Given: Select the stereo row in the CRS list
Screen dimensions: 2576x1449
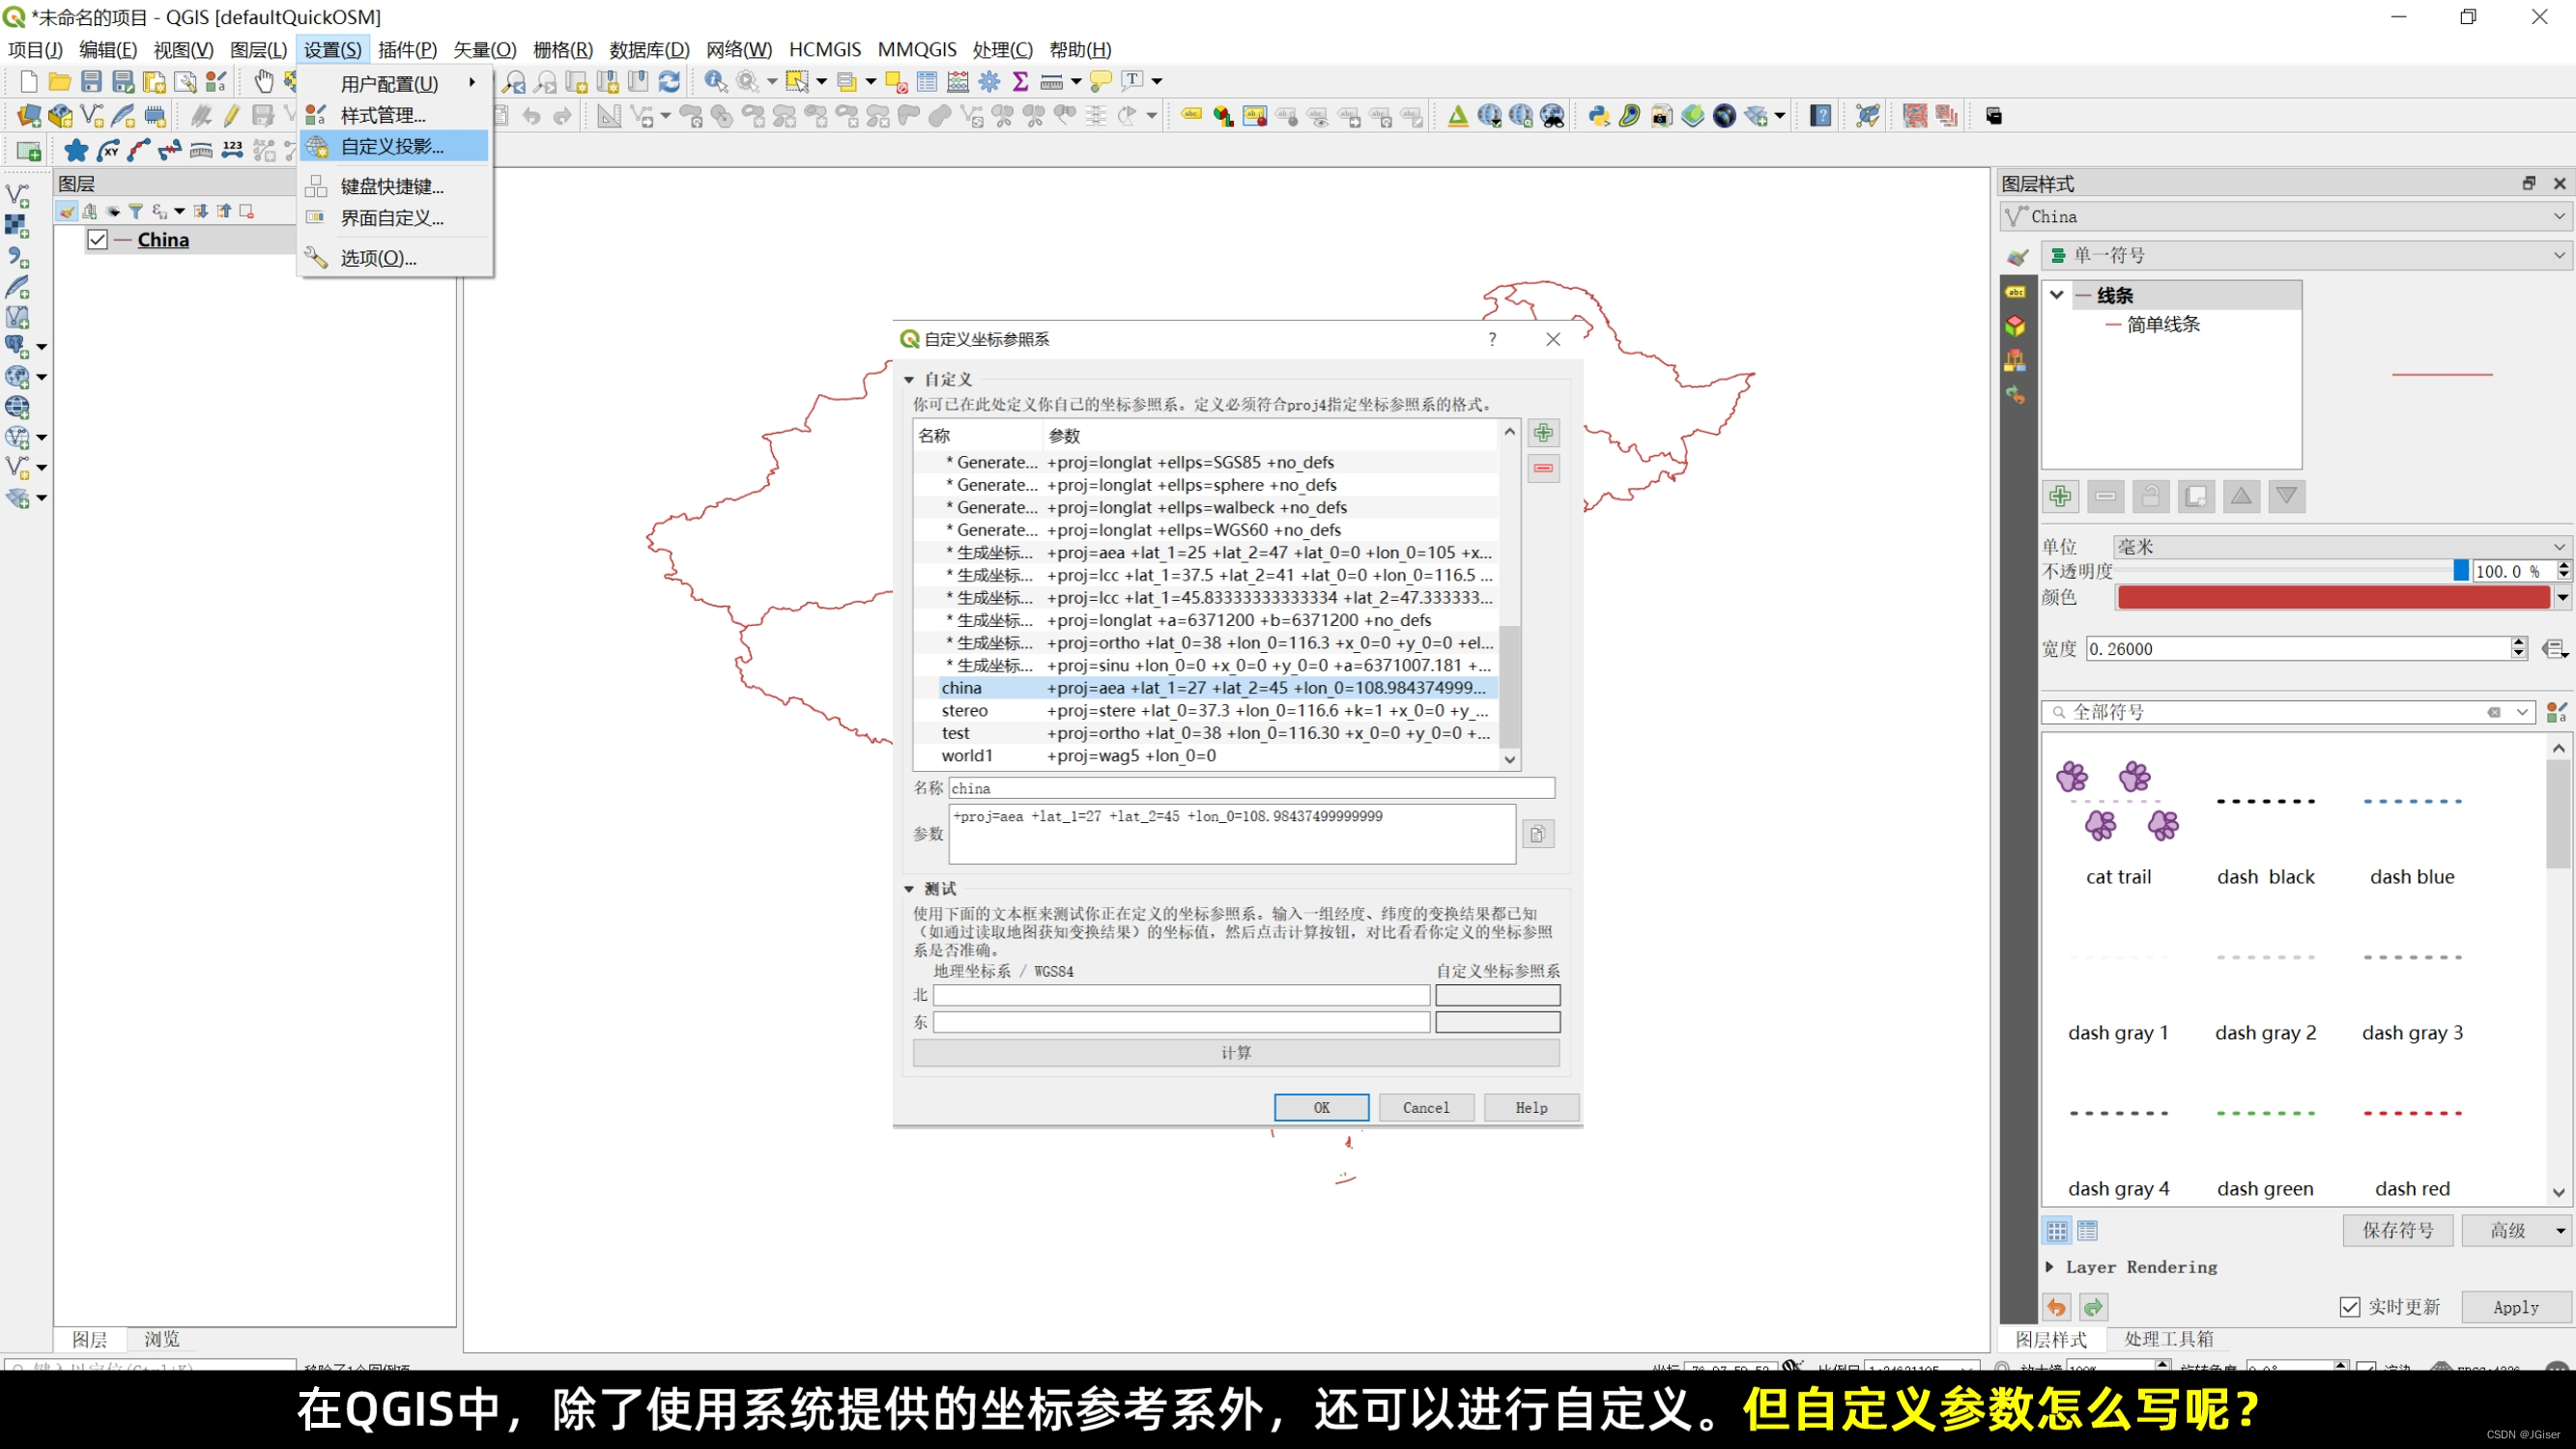Looking at the screenshot, I should coord(1206,710).
